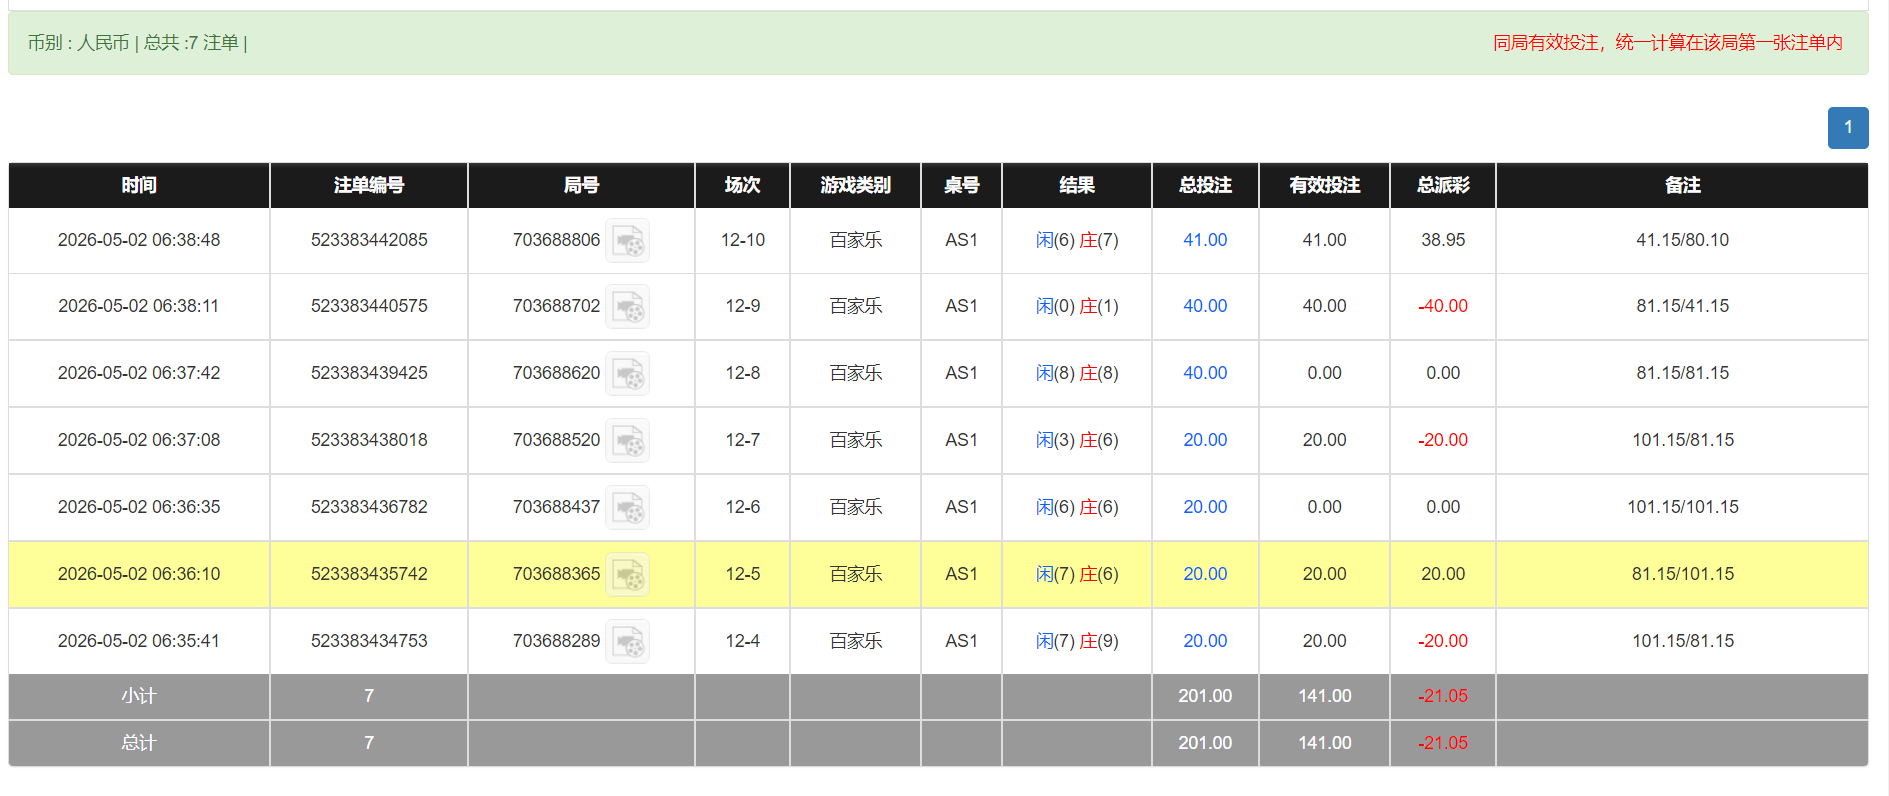Viewport: 1889px width, 796px height.
Task: Open video replay icon for round 703688289
Action: (x=628, y=641)
